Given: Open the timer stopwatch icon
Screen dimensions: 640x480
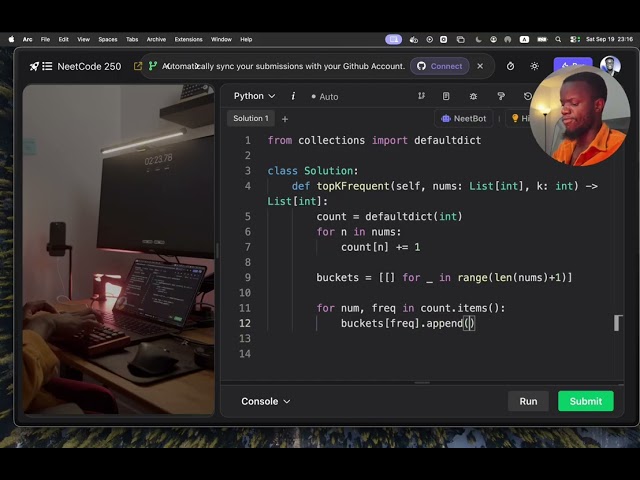Looking at the screenshot, I should 510,66.
